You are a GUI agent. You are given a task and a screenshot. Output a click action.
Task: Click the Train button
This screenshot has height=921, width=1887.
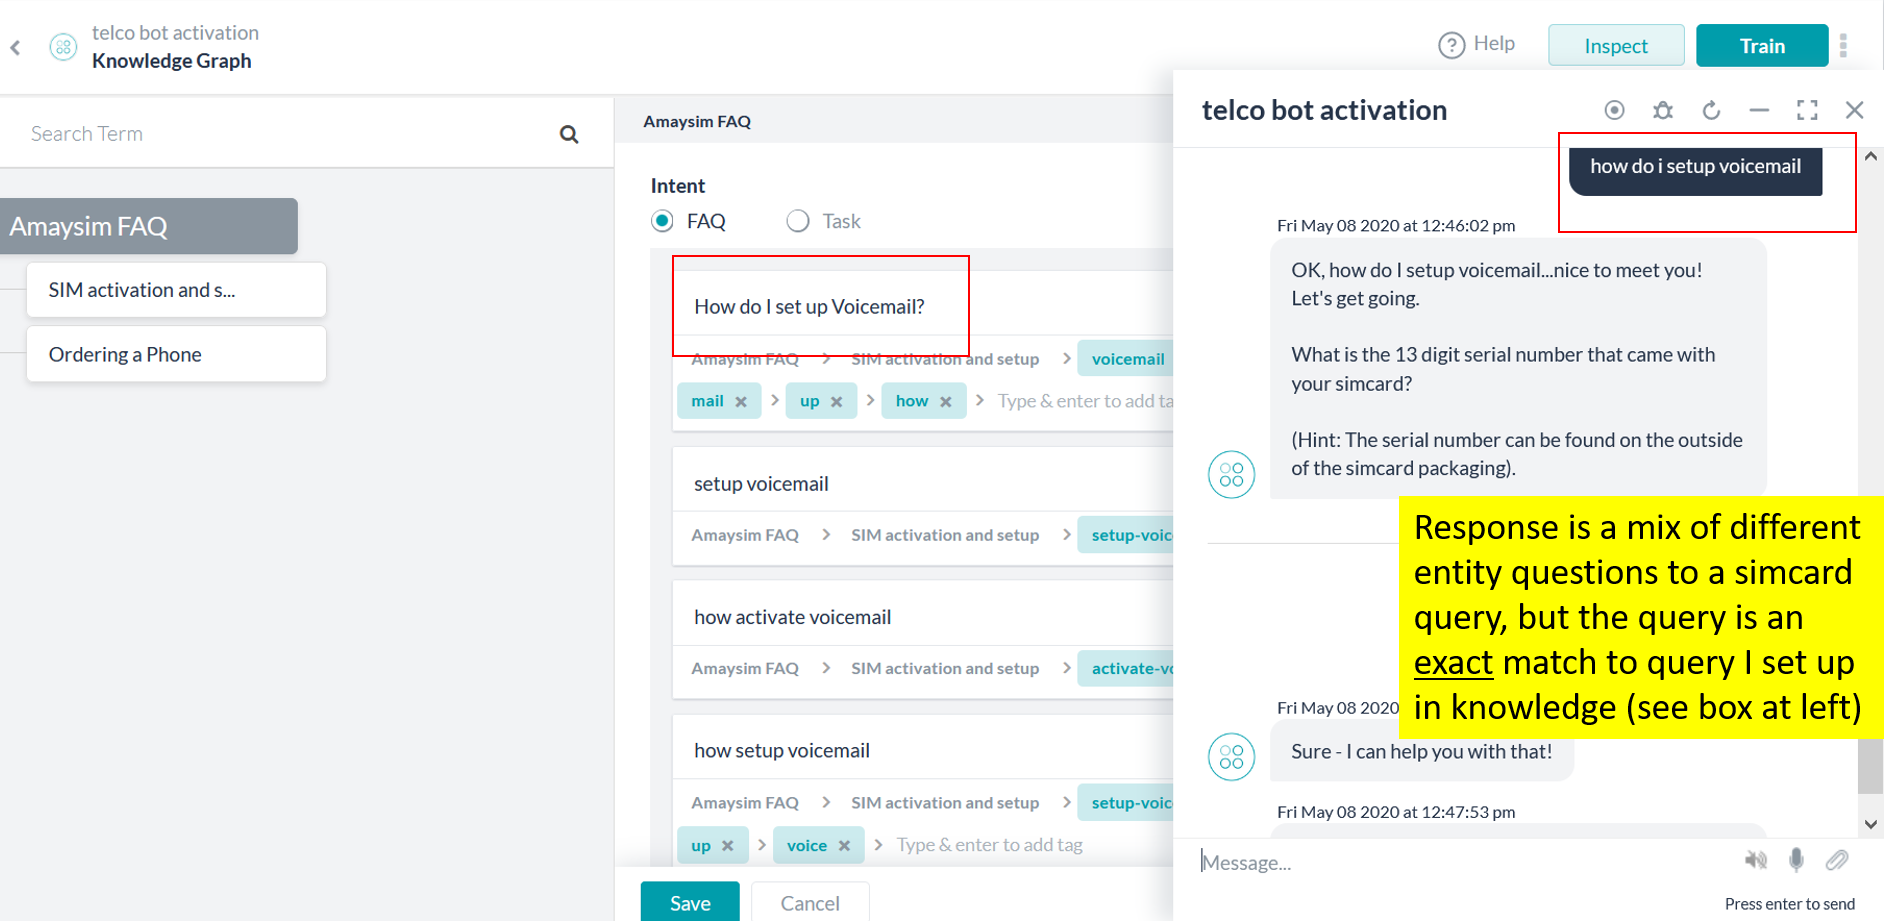coord(1761,46)
